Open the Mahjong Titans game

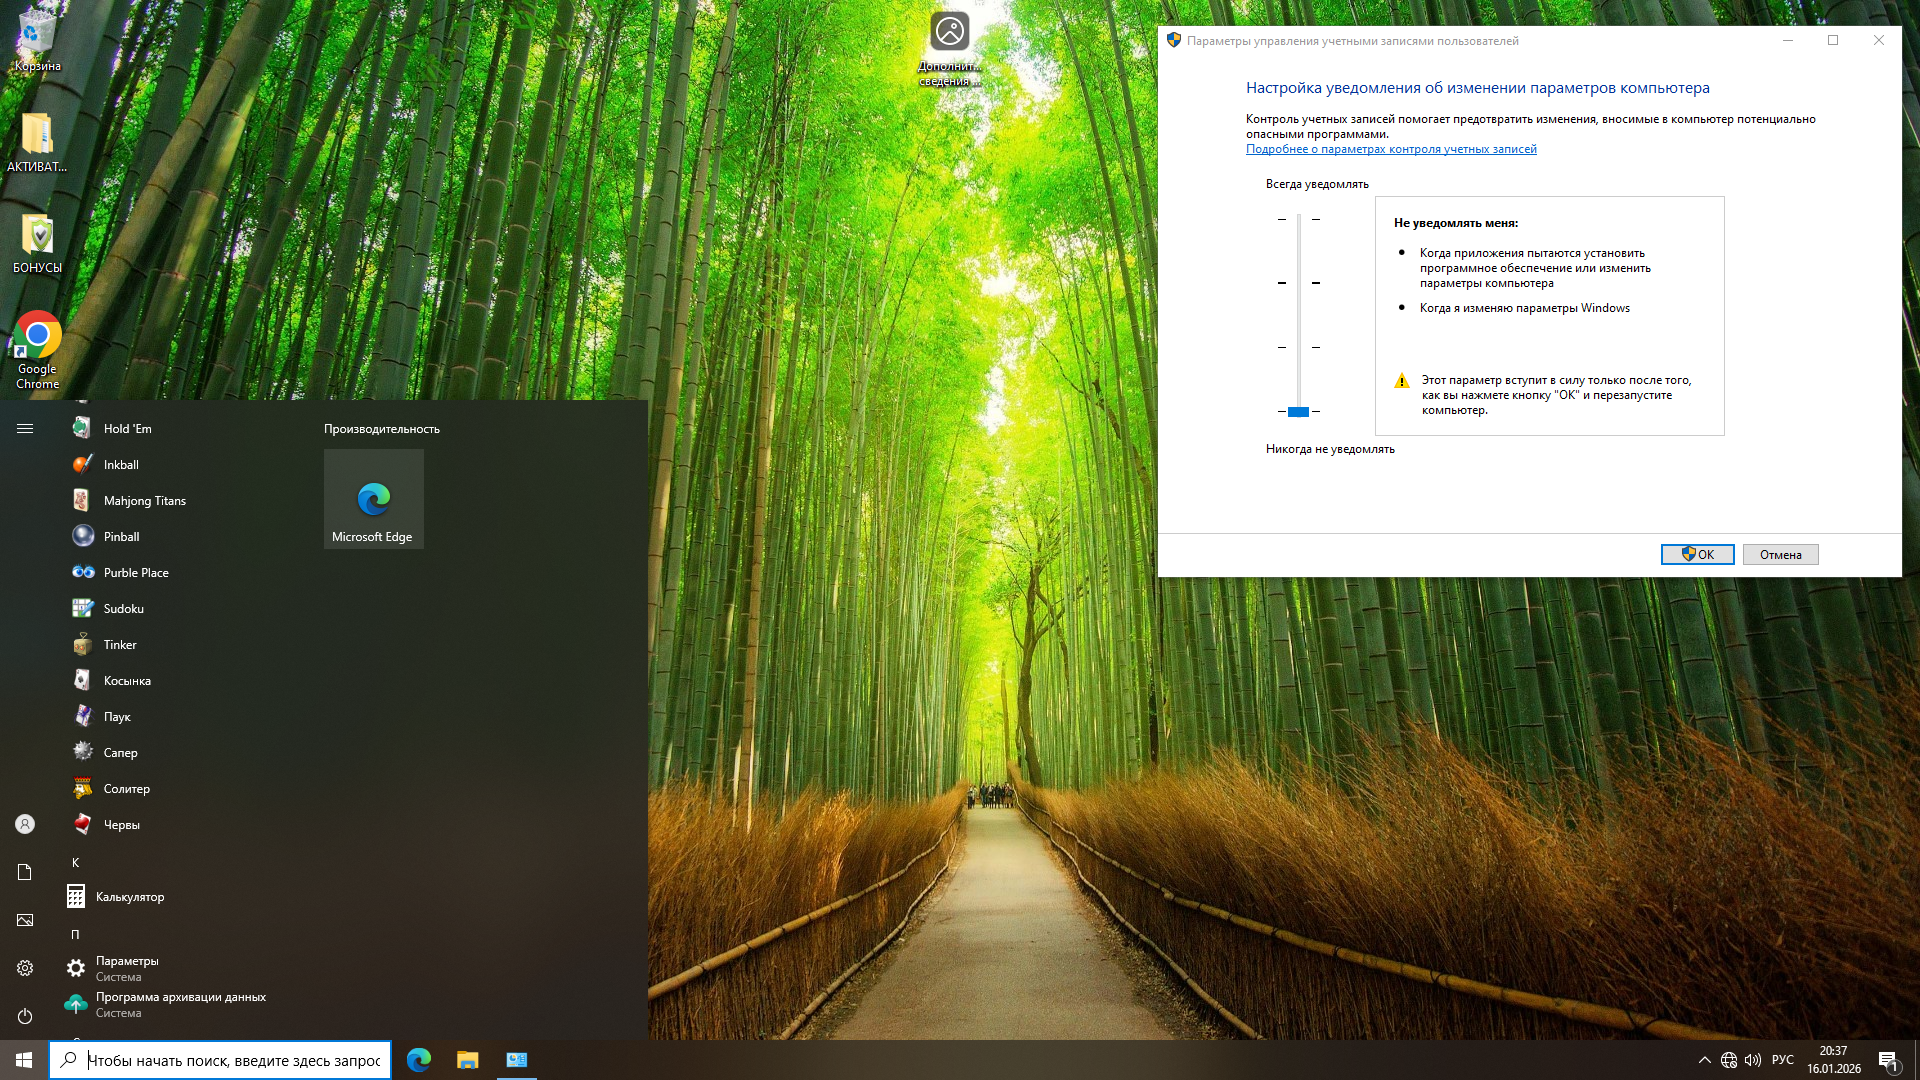click(144, 501)
